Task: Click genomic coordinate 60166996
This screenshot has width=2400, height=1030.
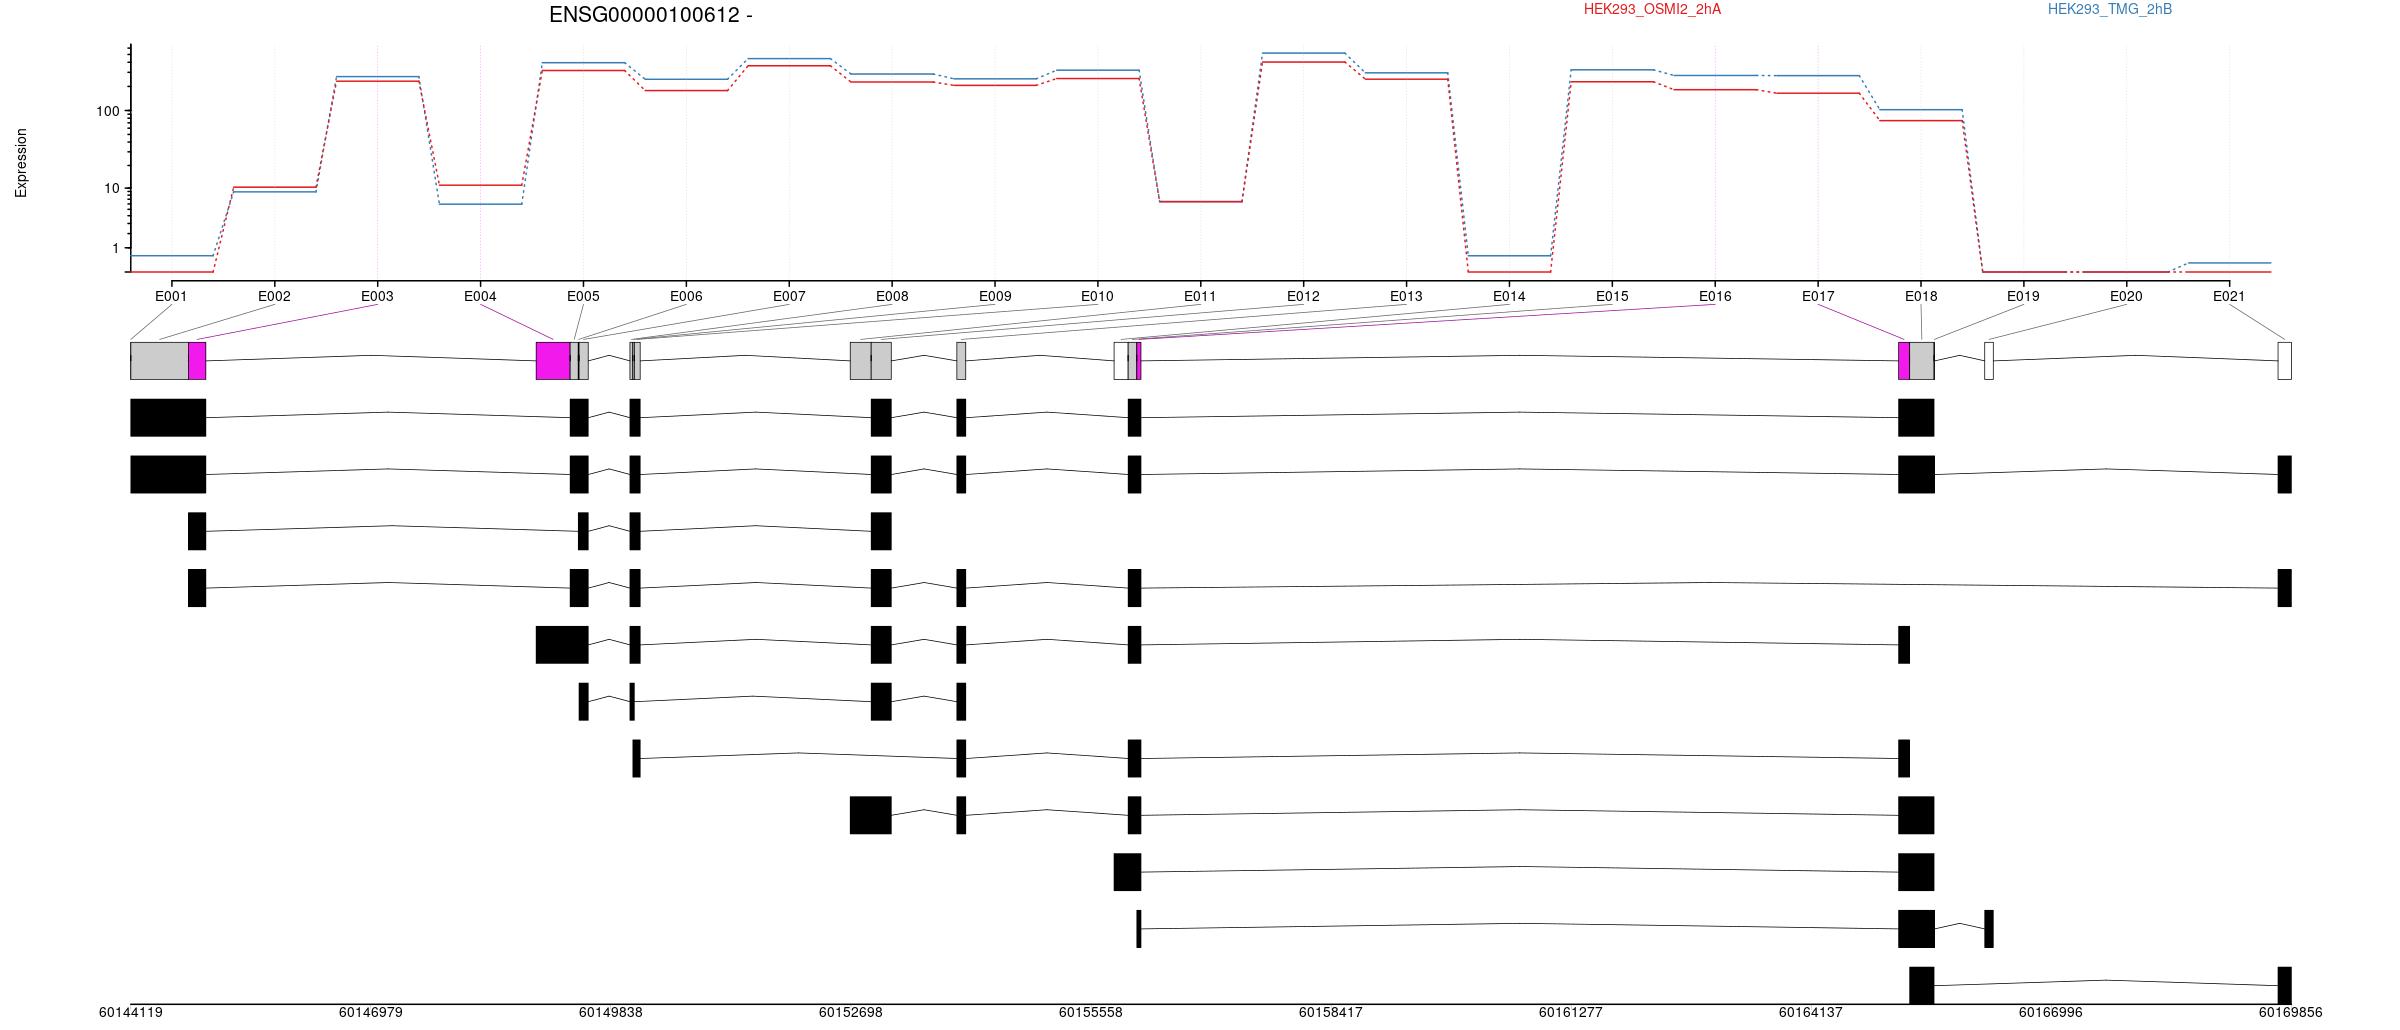Action: click(x=2051, y=1013)
